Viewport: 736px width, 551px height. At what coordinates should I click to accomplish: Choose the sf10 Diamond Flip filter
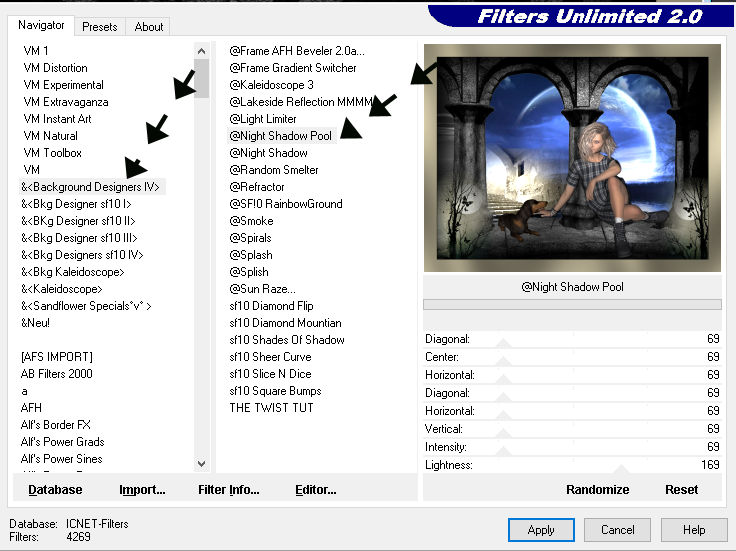tap(271, 306)
